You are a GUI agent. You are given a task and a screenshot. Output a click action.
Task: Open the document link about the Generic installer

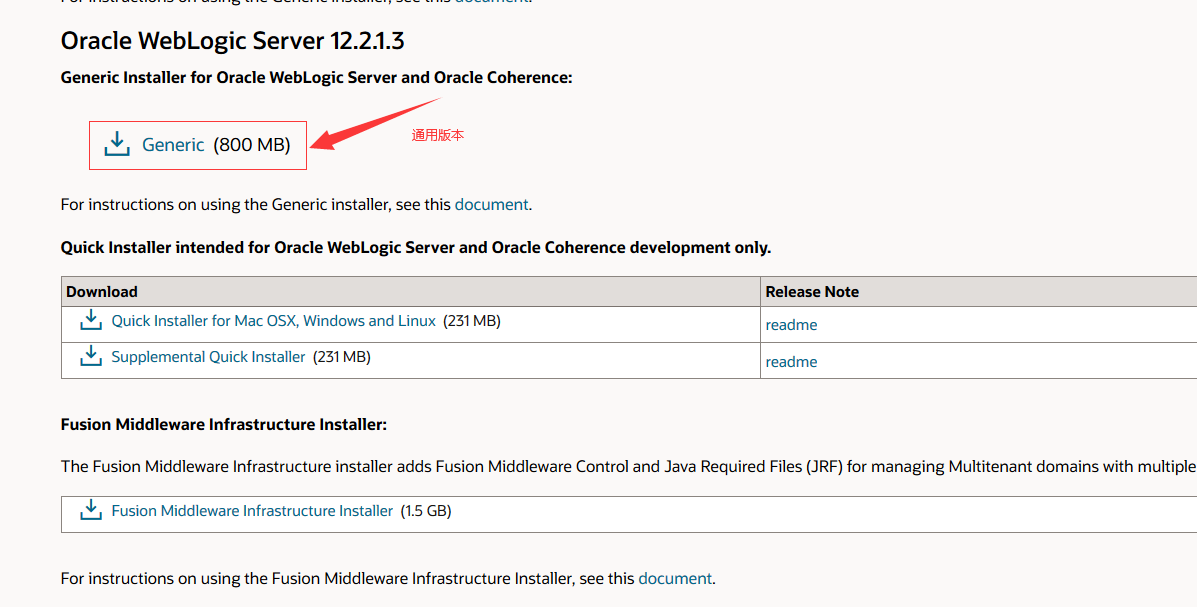tap(491, 204)
